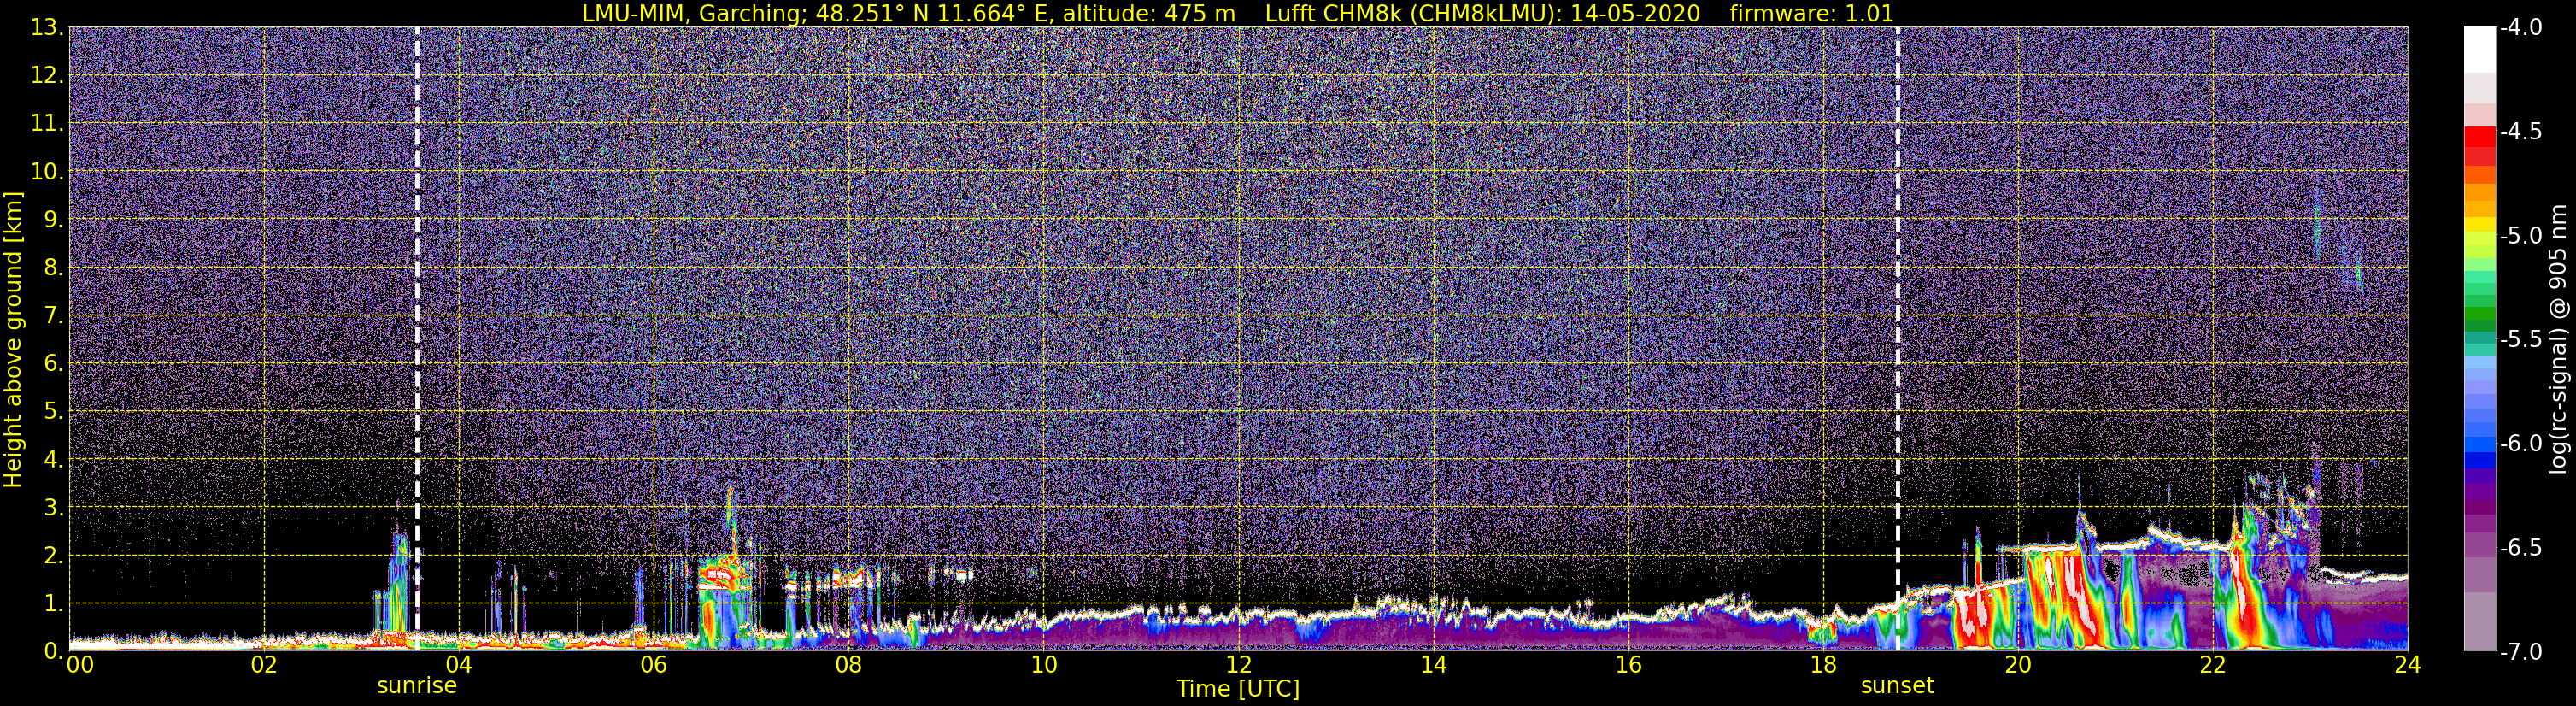This screenshot has height=706, width=2576.
Task: Click the time axis tick label 22
Action: 2214,665
